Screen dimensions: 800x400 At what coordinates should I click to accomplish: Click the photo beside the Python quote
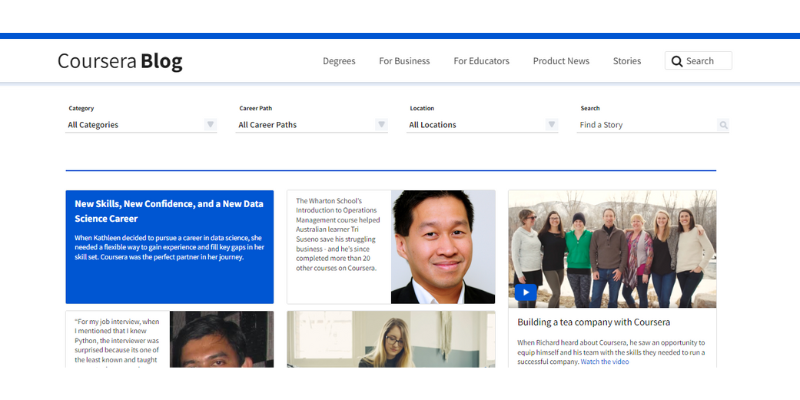[x=221, y=339]
